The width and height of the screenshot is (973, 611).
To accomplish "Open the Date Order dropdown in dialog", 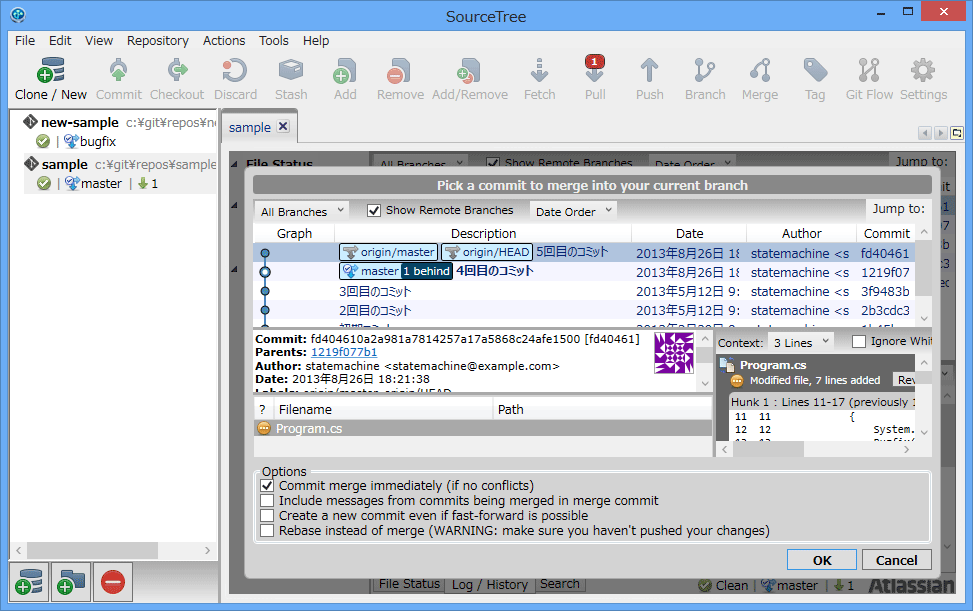I will (573, 212).
